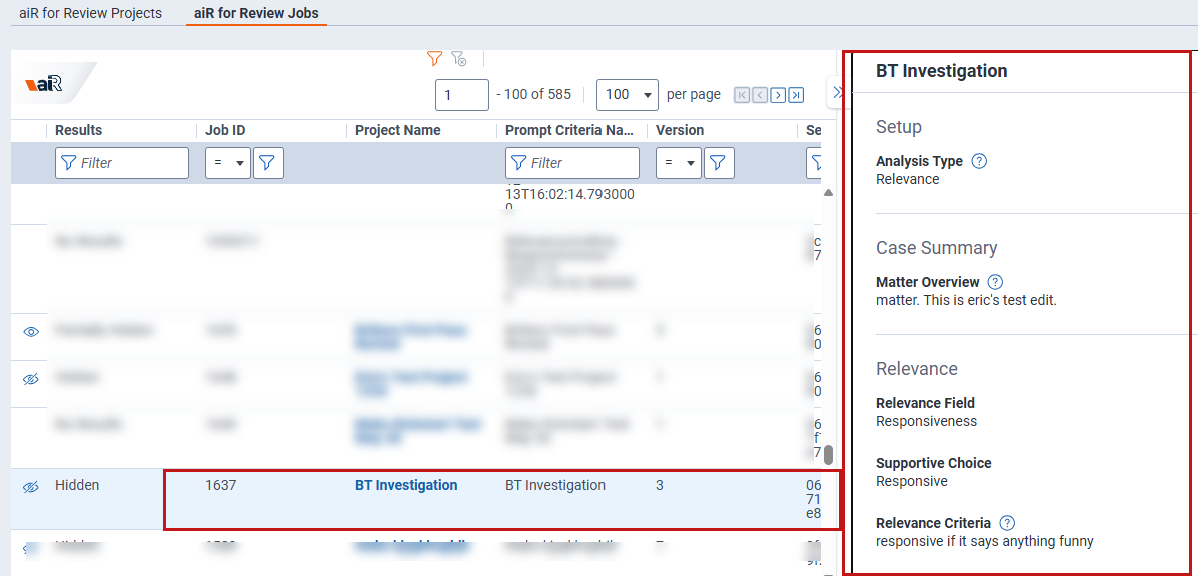
Task: Click the Job ID cell 1637
Action: (221, 485)
